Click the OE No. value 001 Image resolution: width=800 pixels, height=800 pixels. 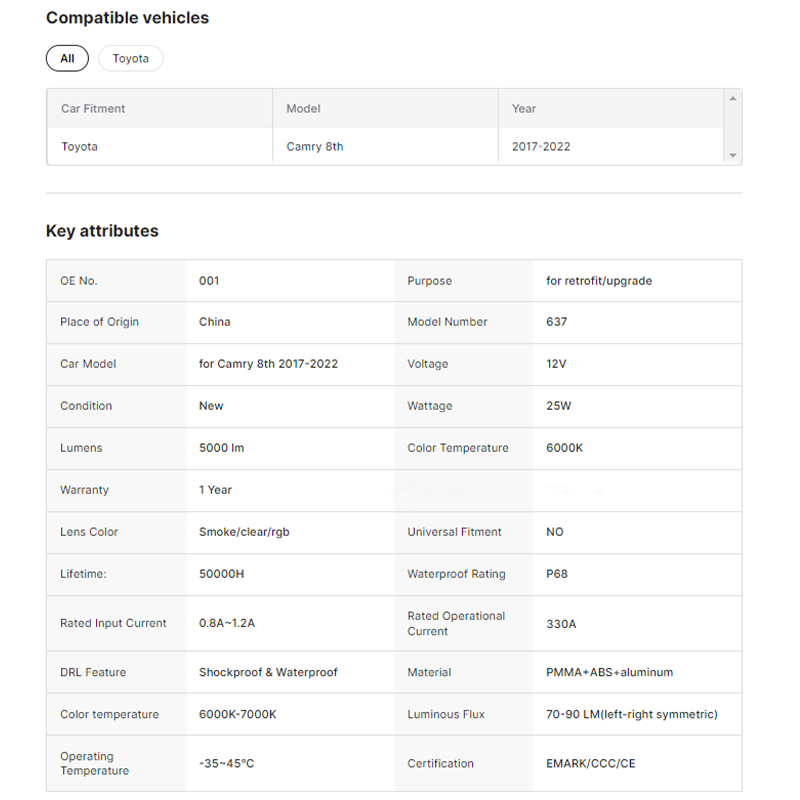coord(209,281)
